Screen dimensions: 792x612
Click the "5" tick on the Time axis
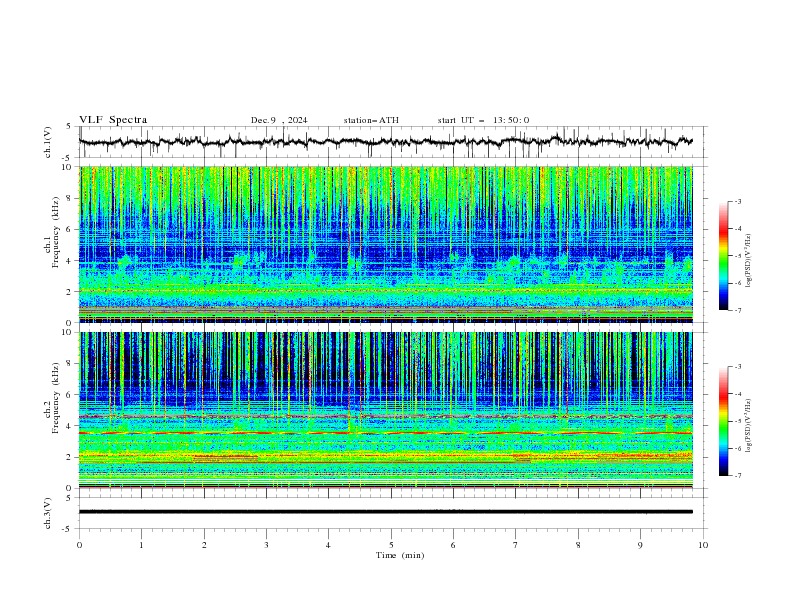[x=391, y=545]
